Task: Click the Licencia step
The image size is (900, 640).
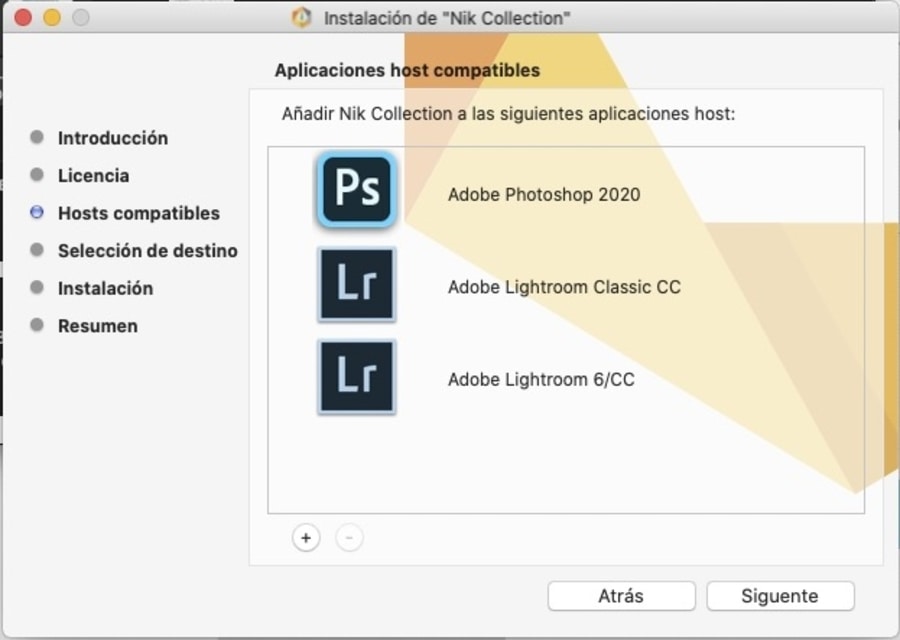Action: [94, 175]
